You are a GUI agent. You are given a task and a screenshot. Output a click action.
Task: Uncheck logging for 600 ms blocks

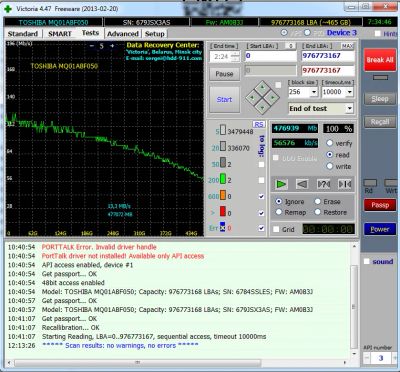point(261,197)
